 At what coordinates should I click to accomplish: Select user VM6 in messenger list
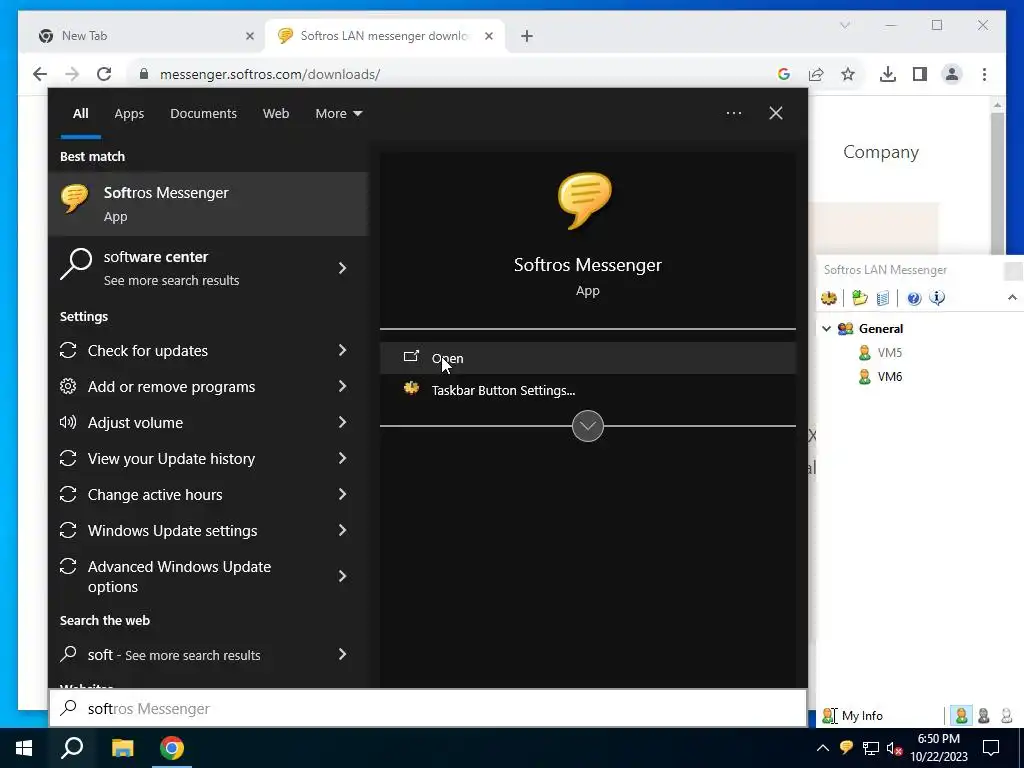coord(889,377)
